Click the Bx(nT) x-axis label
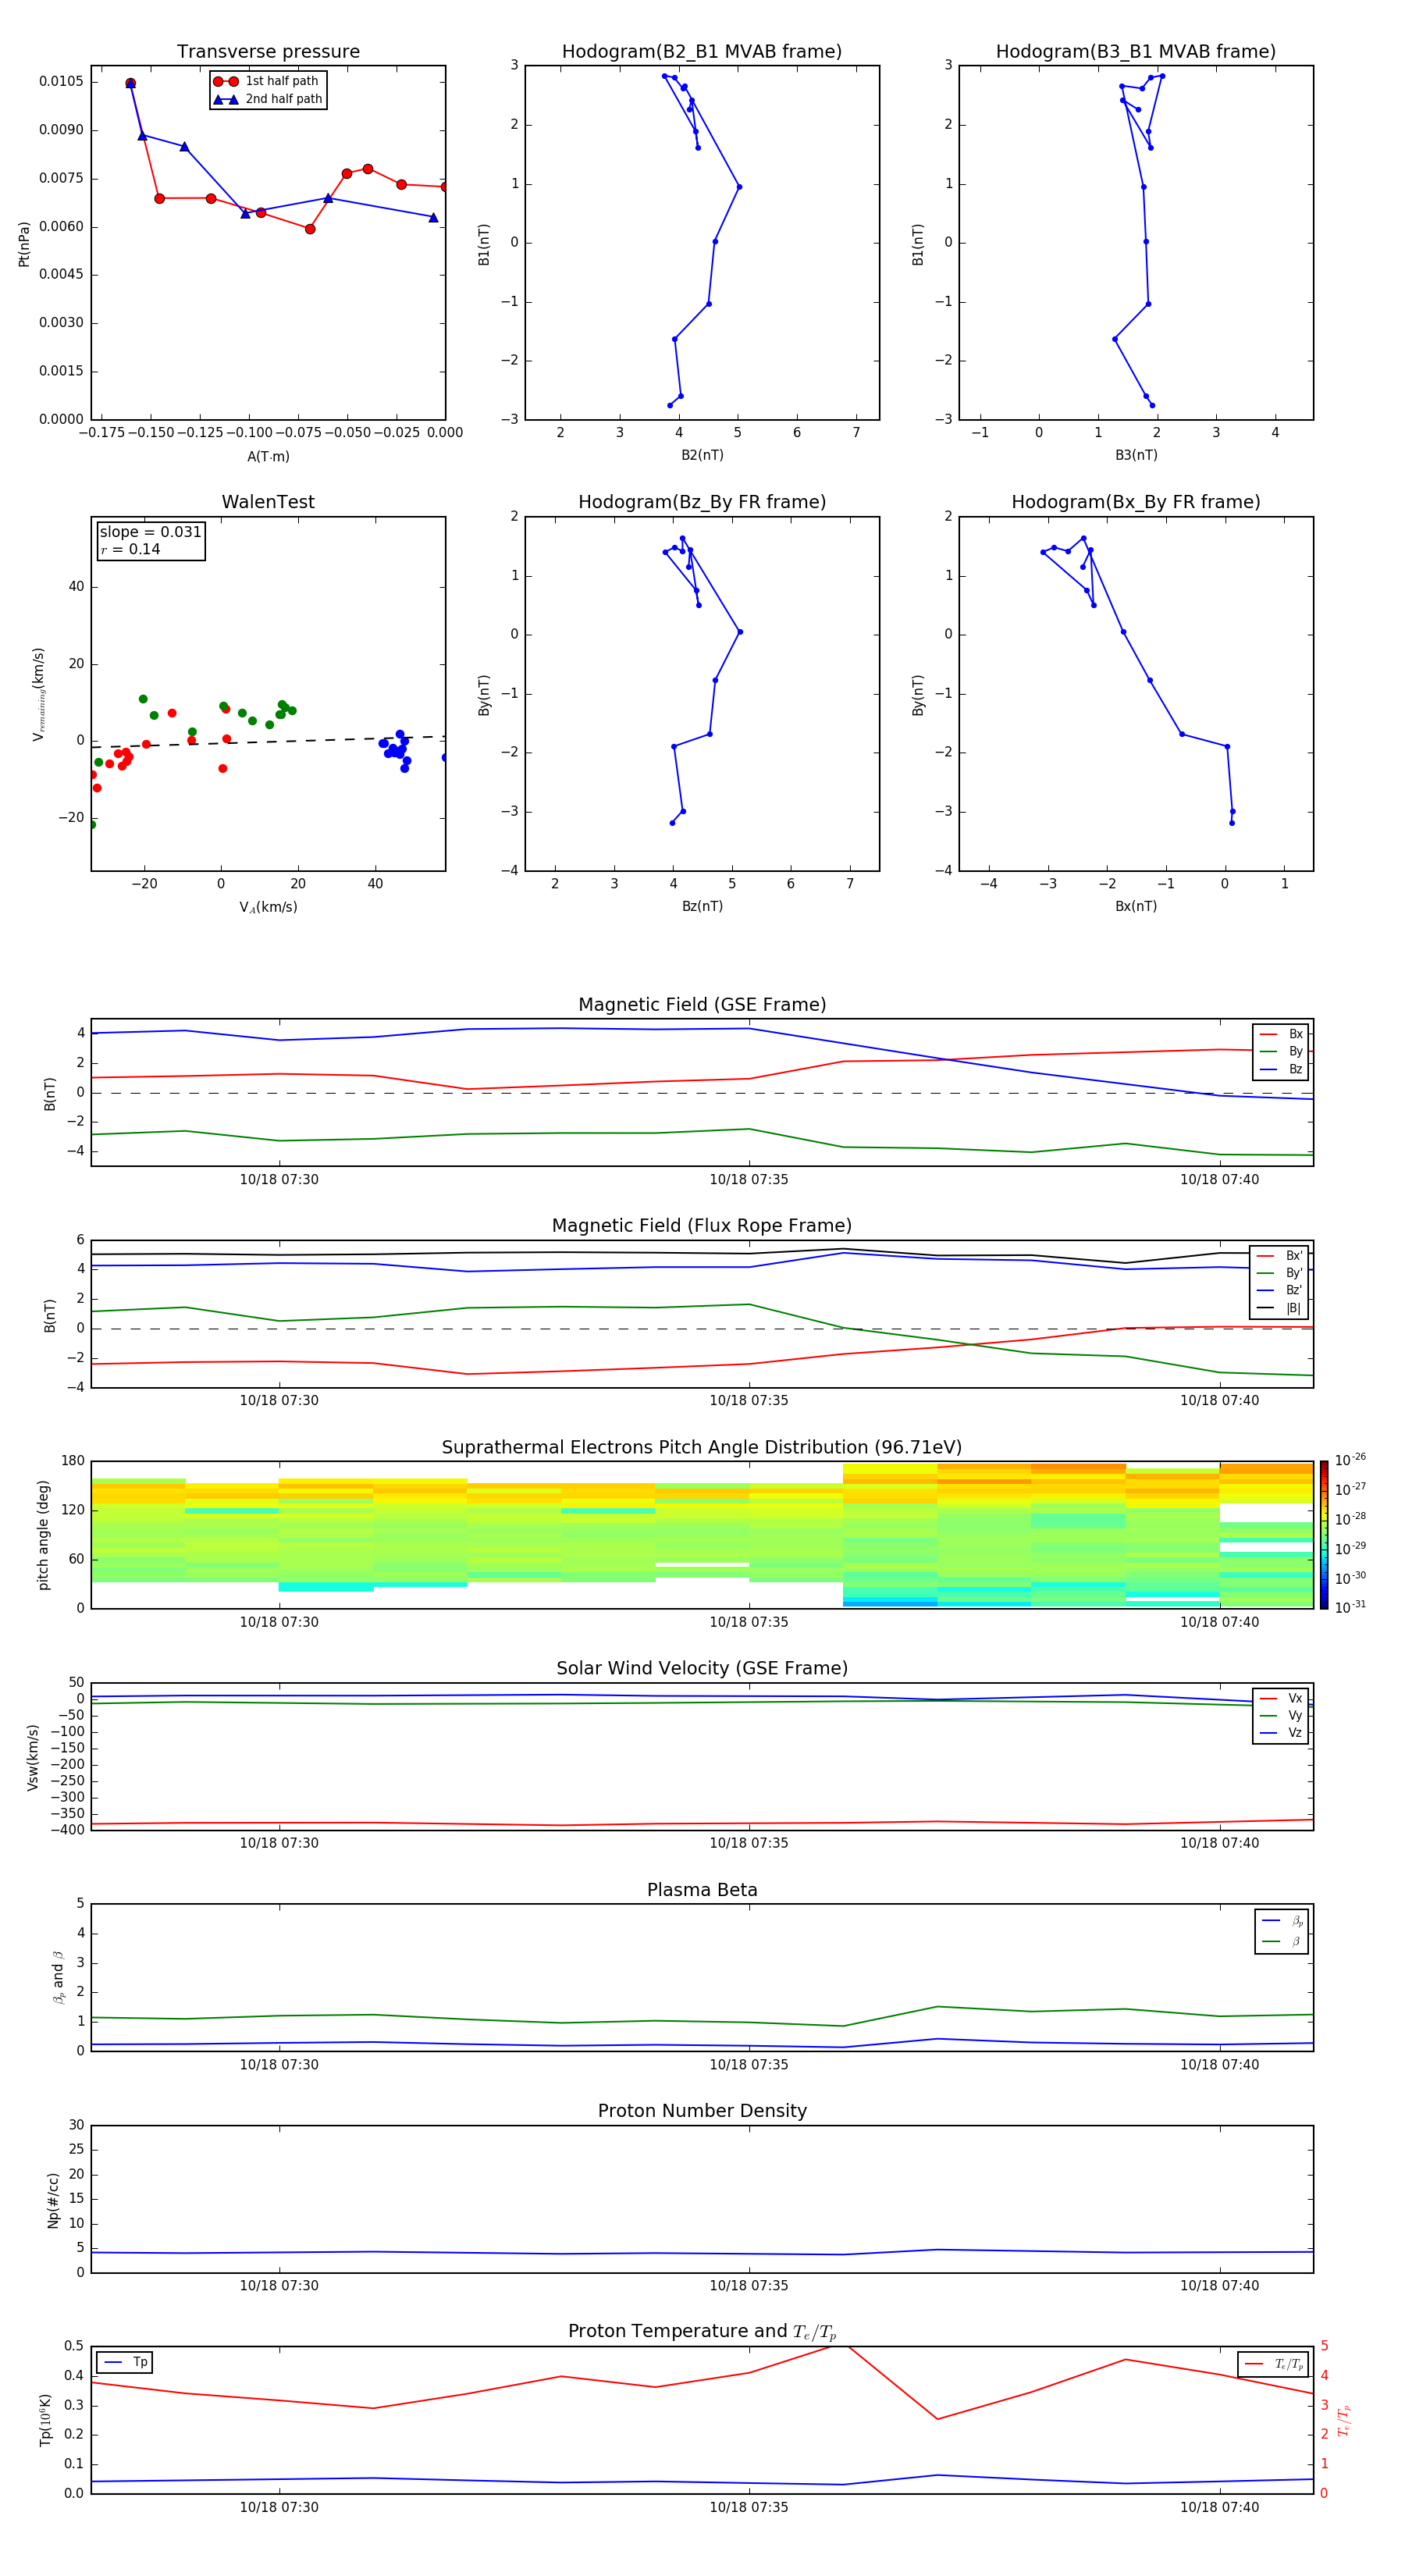 [1136, 906]
